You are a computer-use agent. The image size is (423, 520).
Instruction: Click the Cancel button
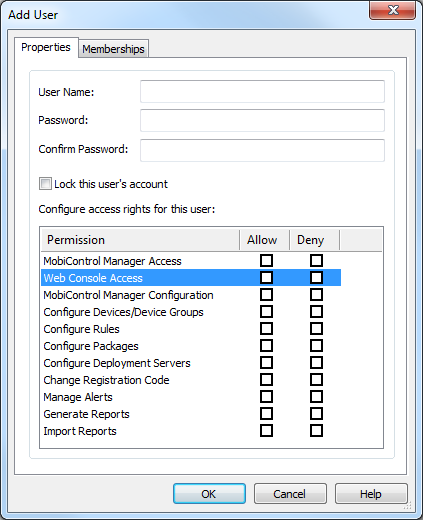290,494
